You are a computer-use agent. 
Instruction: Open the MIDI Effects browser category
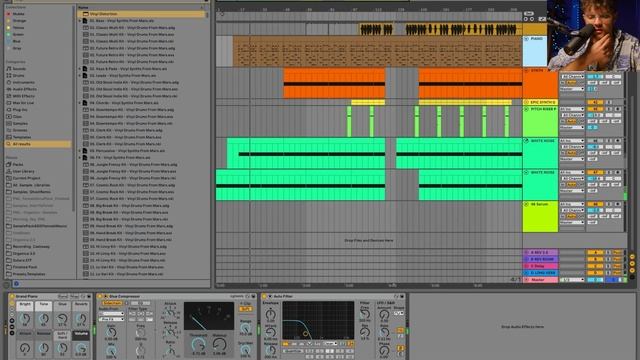pos(24,96)
